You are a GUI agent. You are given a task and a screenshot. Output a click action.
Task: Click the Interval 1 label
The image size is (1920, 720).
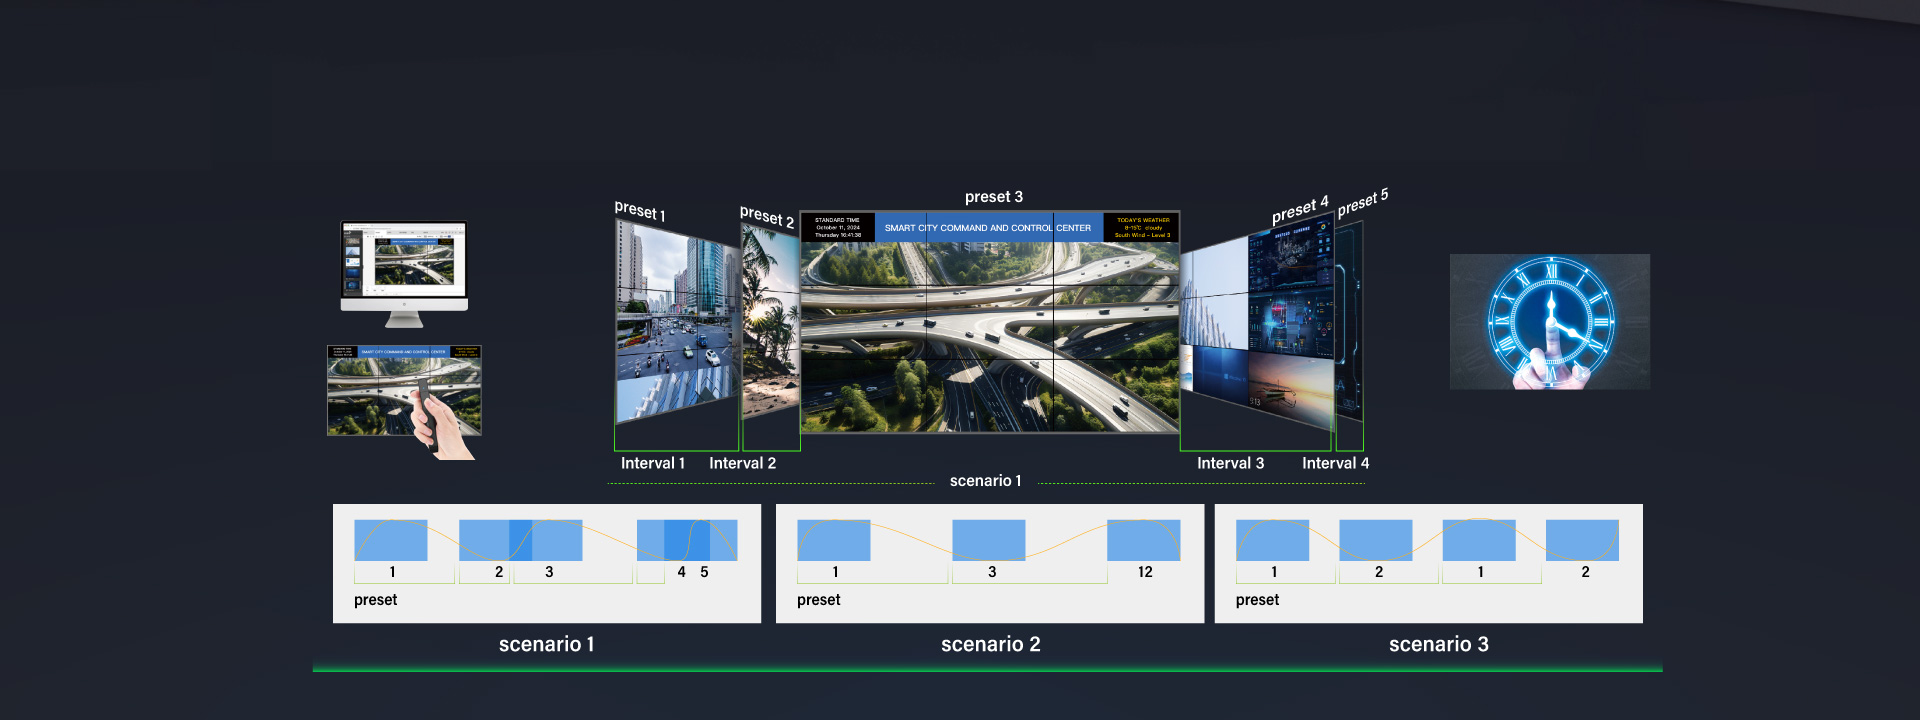click(653, 463)
